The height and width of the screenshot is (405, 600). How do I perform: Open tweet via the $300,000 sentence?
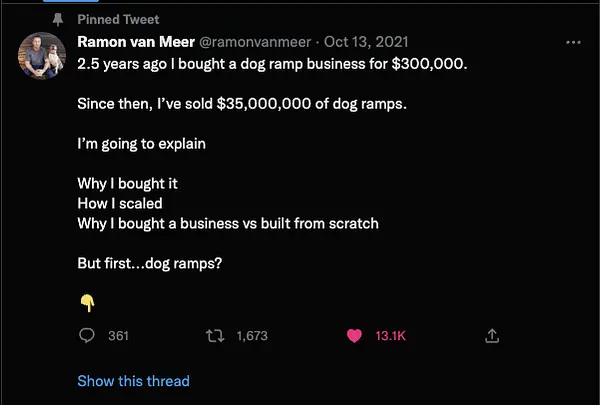coord(272,64)
